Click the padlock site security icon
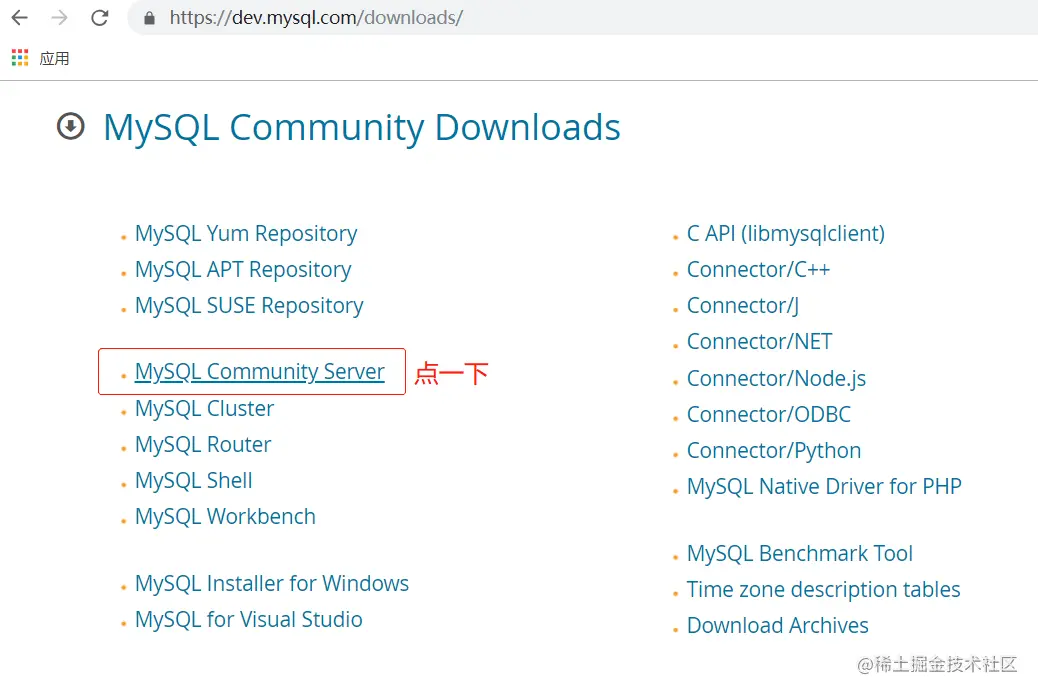 (x=150, y=19)
